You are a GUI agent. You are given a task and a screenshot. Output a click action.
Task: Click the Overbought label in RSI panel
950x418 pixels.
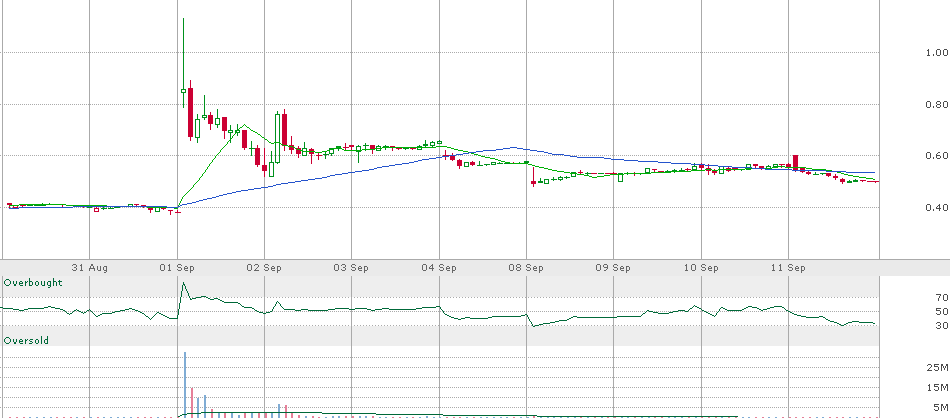pyautogui.click(x=33, y=283)
